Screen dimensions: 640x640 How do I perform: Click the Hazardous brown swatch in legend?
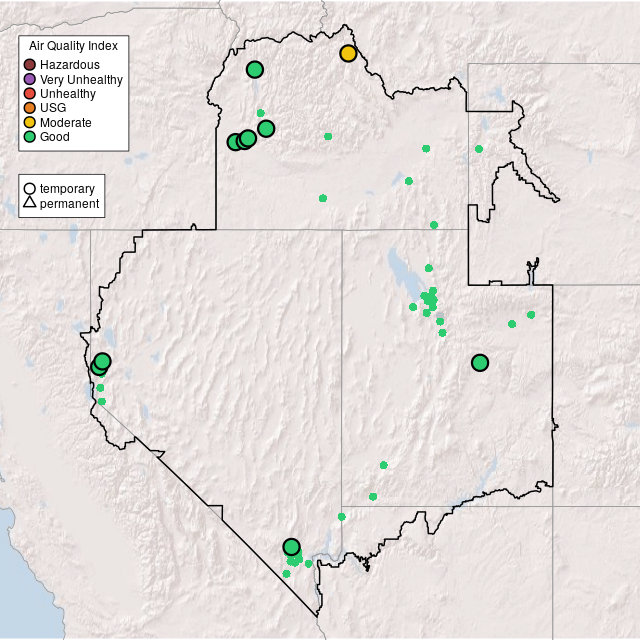(x=30, y=65)
